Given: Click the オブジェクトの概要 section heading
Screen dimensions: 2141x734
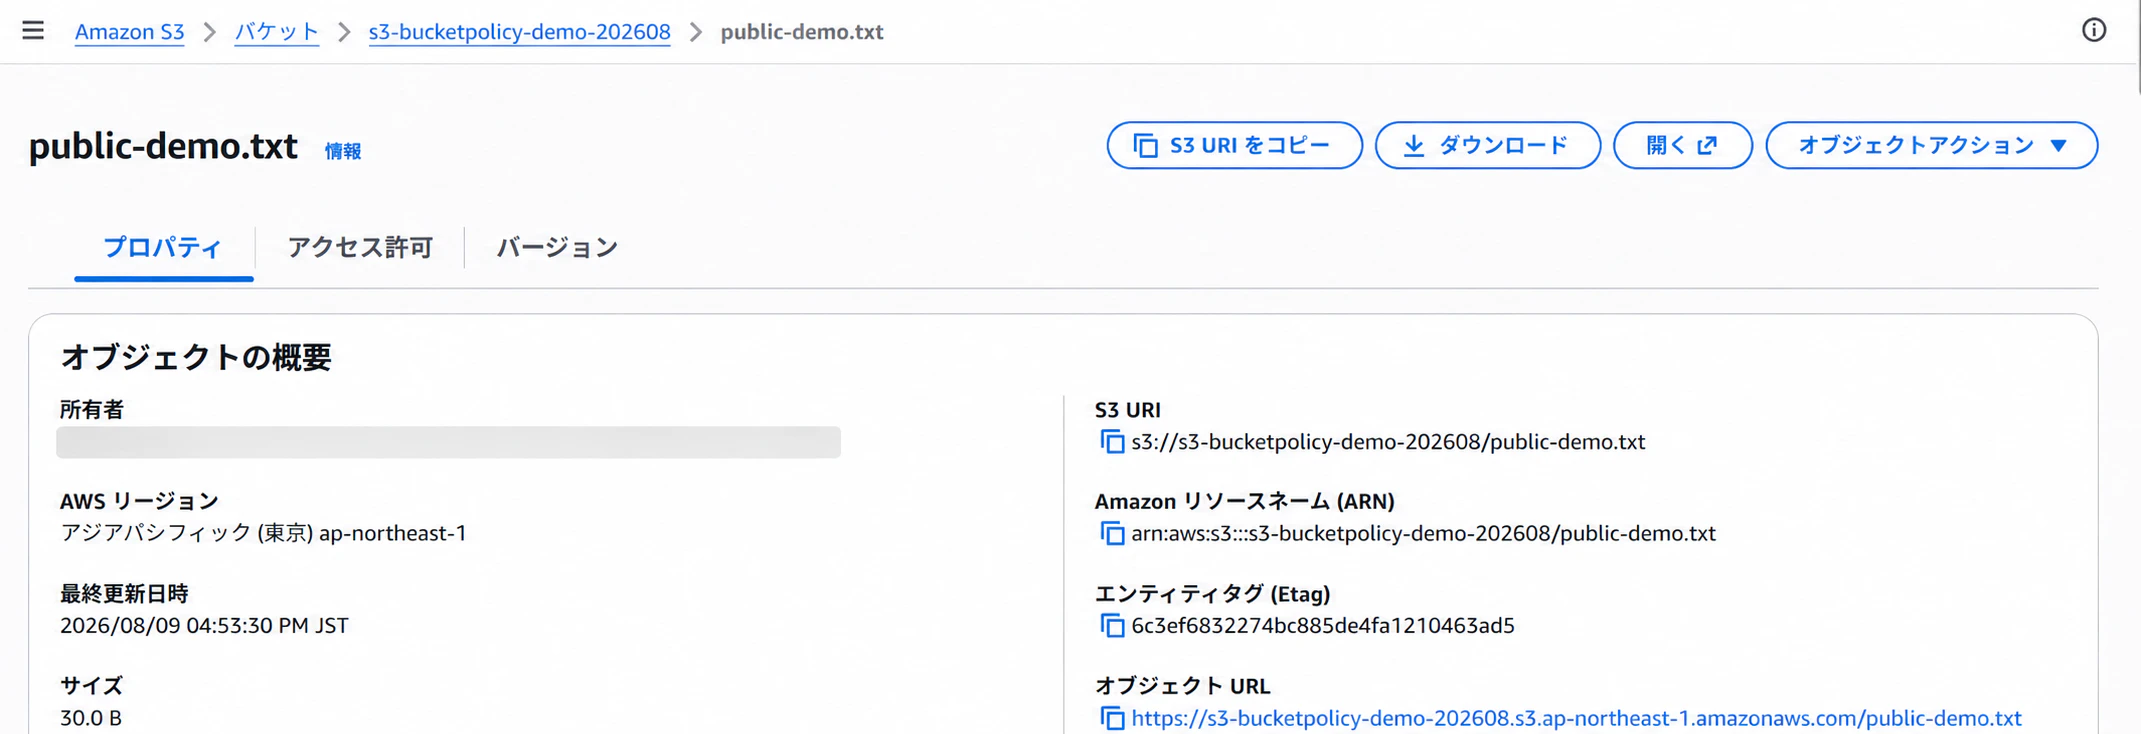Looking at the screenshot, I should pyautogui.click(x=196, y=357).
